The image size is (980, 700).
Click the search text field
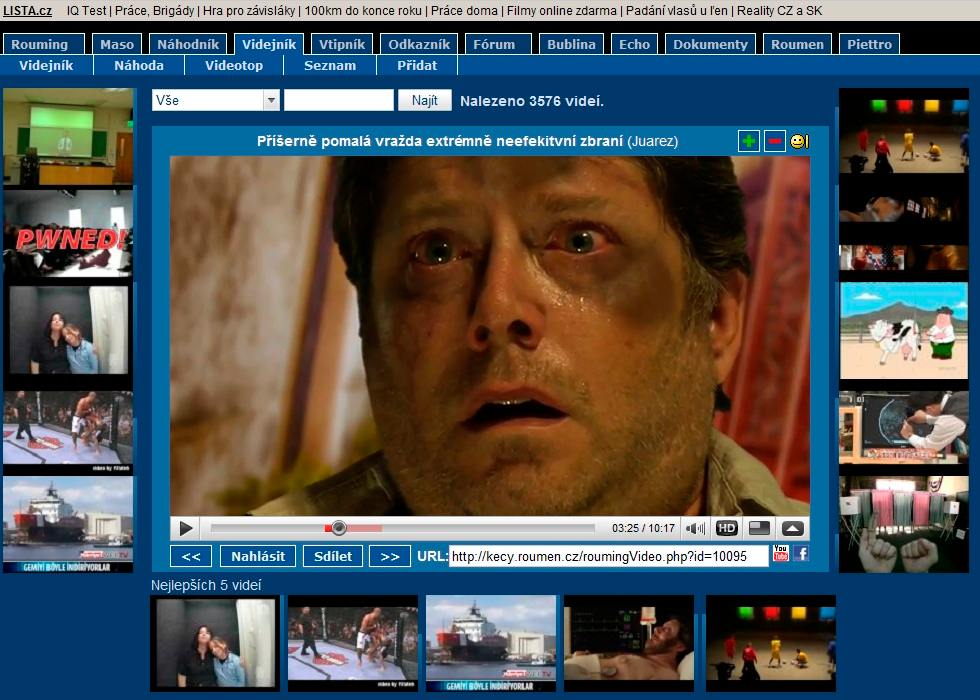pyautogui.click(x=339, y=100)
